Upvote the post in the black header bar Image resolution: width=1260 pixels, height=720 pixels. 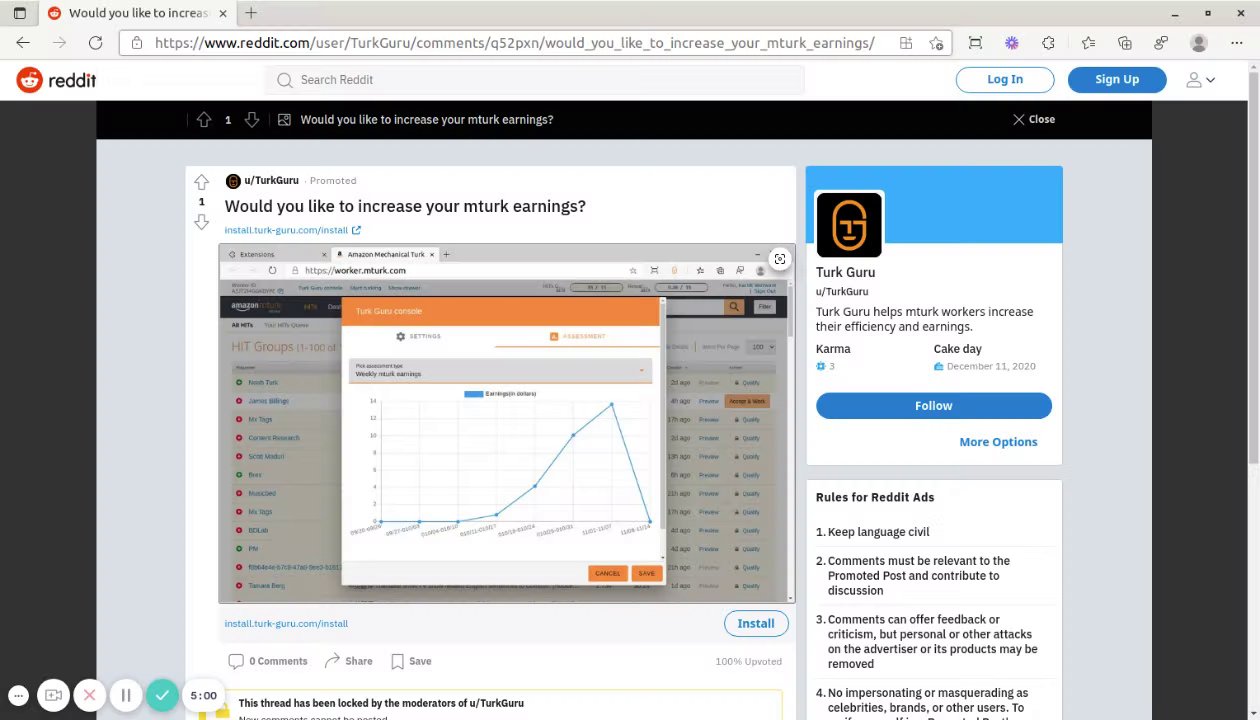tap(204, 119)
